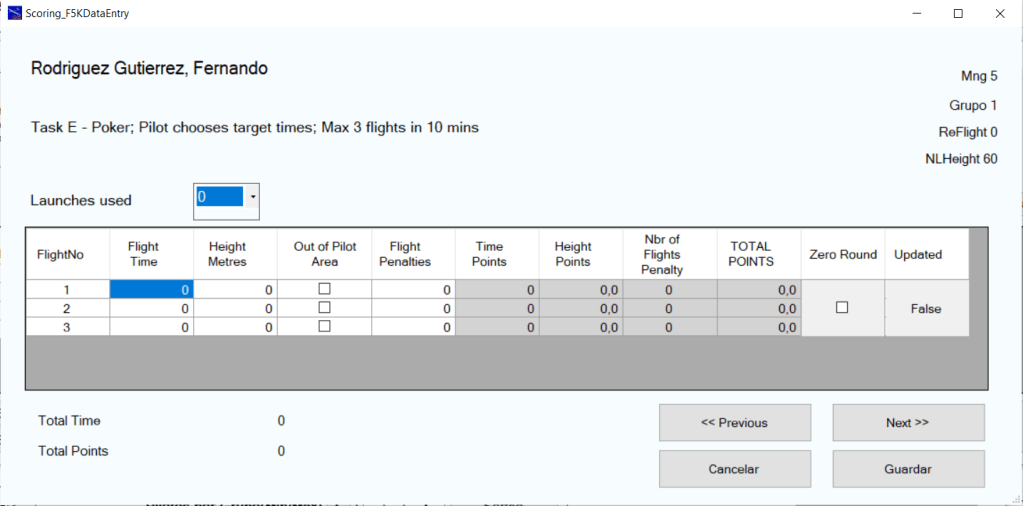1023x506 pixels.
Task: Enable the Zero Round checkbox
Action: click(842, 308)
